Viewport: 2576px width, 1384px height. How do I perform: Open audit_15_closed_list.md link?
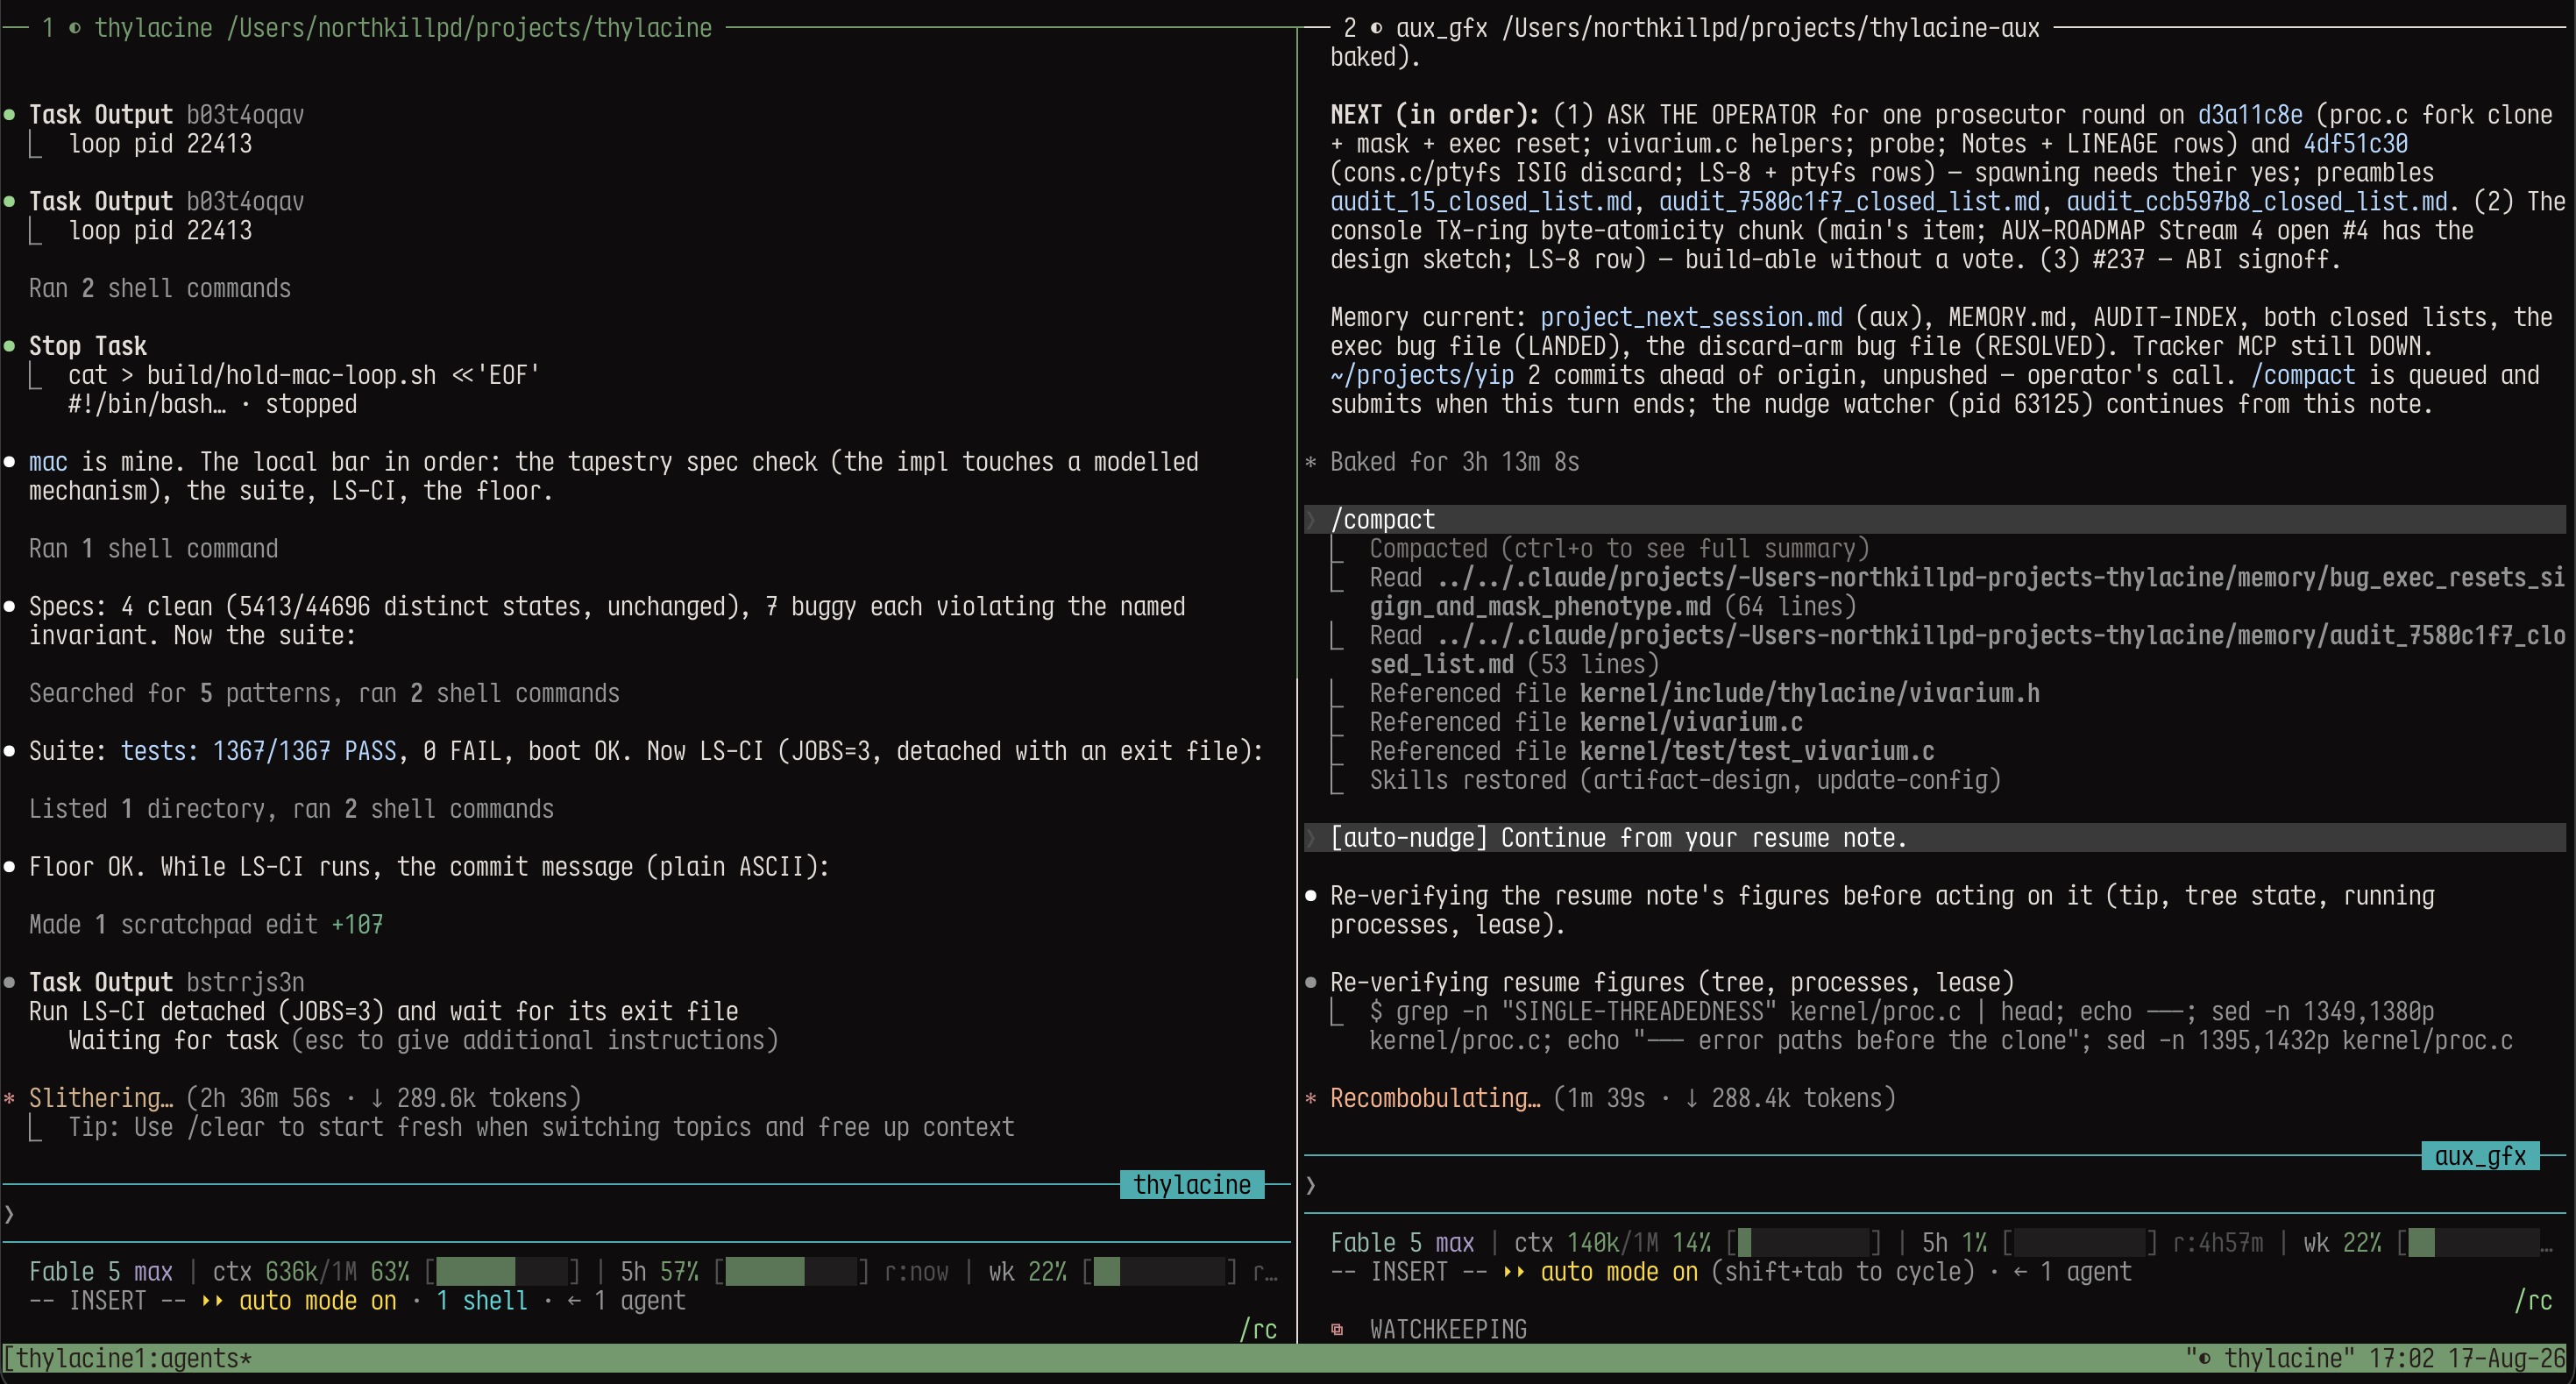tap(1481, 201)
